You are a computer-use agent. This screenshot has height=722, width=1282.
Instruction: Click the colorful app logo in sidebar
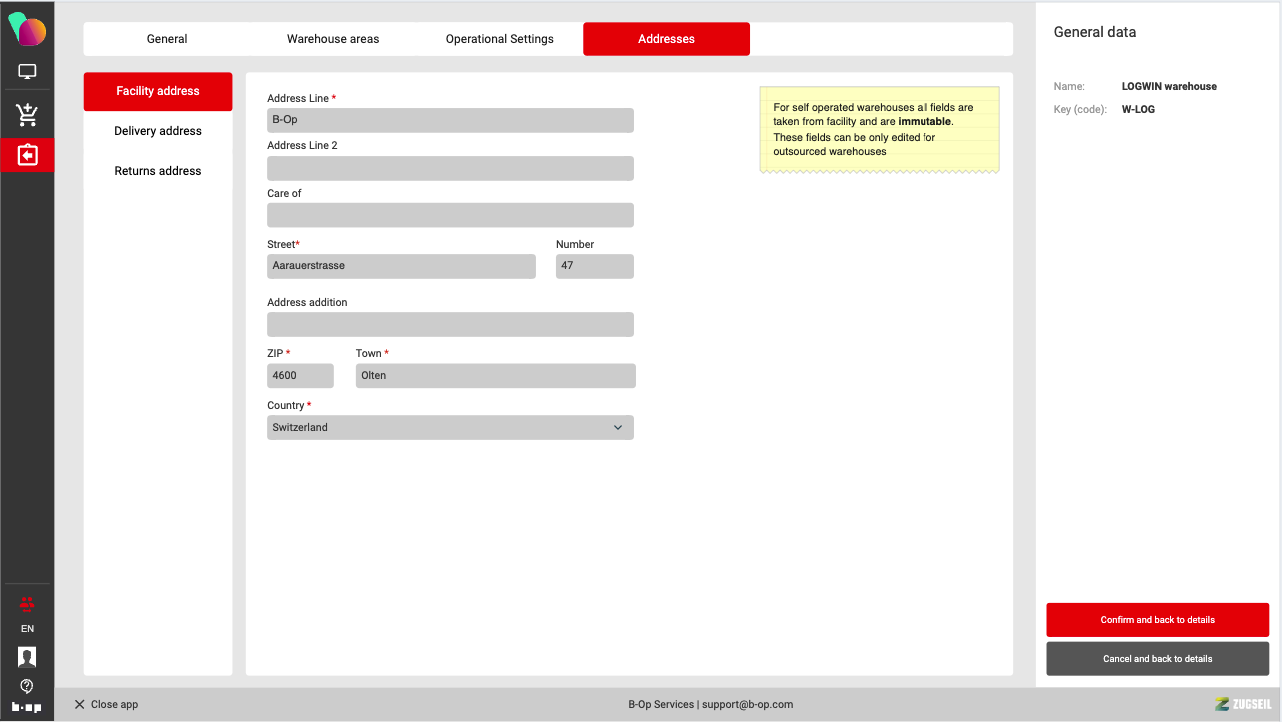(27, 29)
